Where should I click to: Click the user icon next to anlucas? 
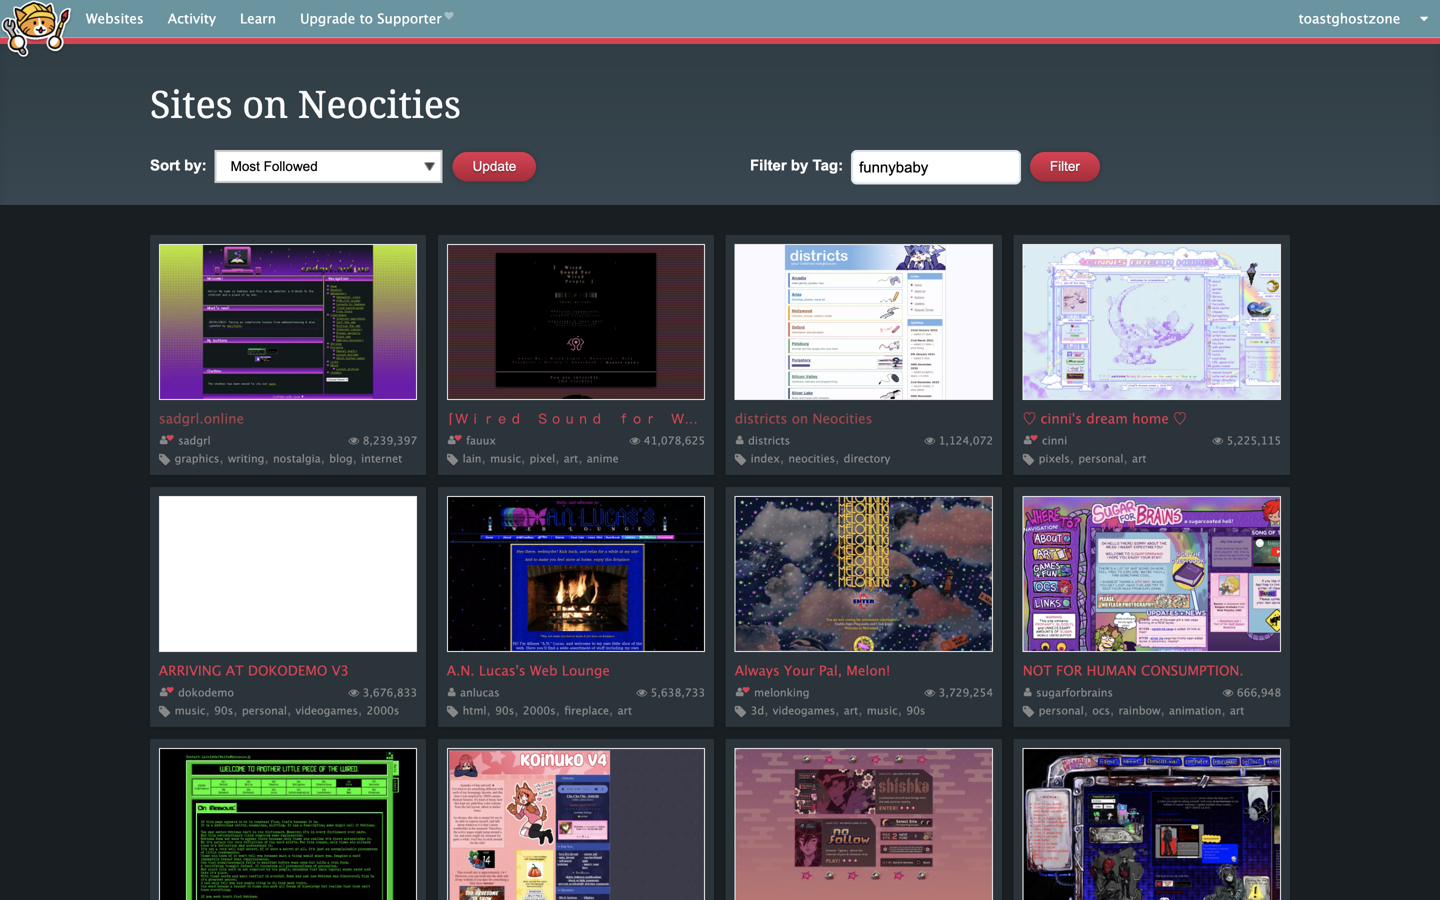click(452, 692)
